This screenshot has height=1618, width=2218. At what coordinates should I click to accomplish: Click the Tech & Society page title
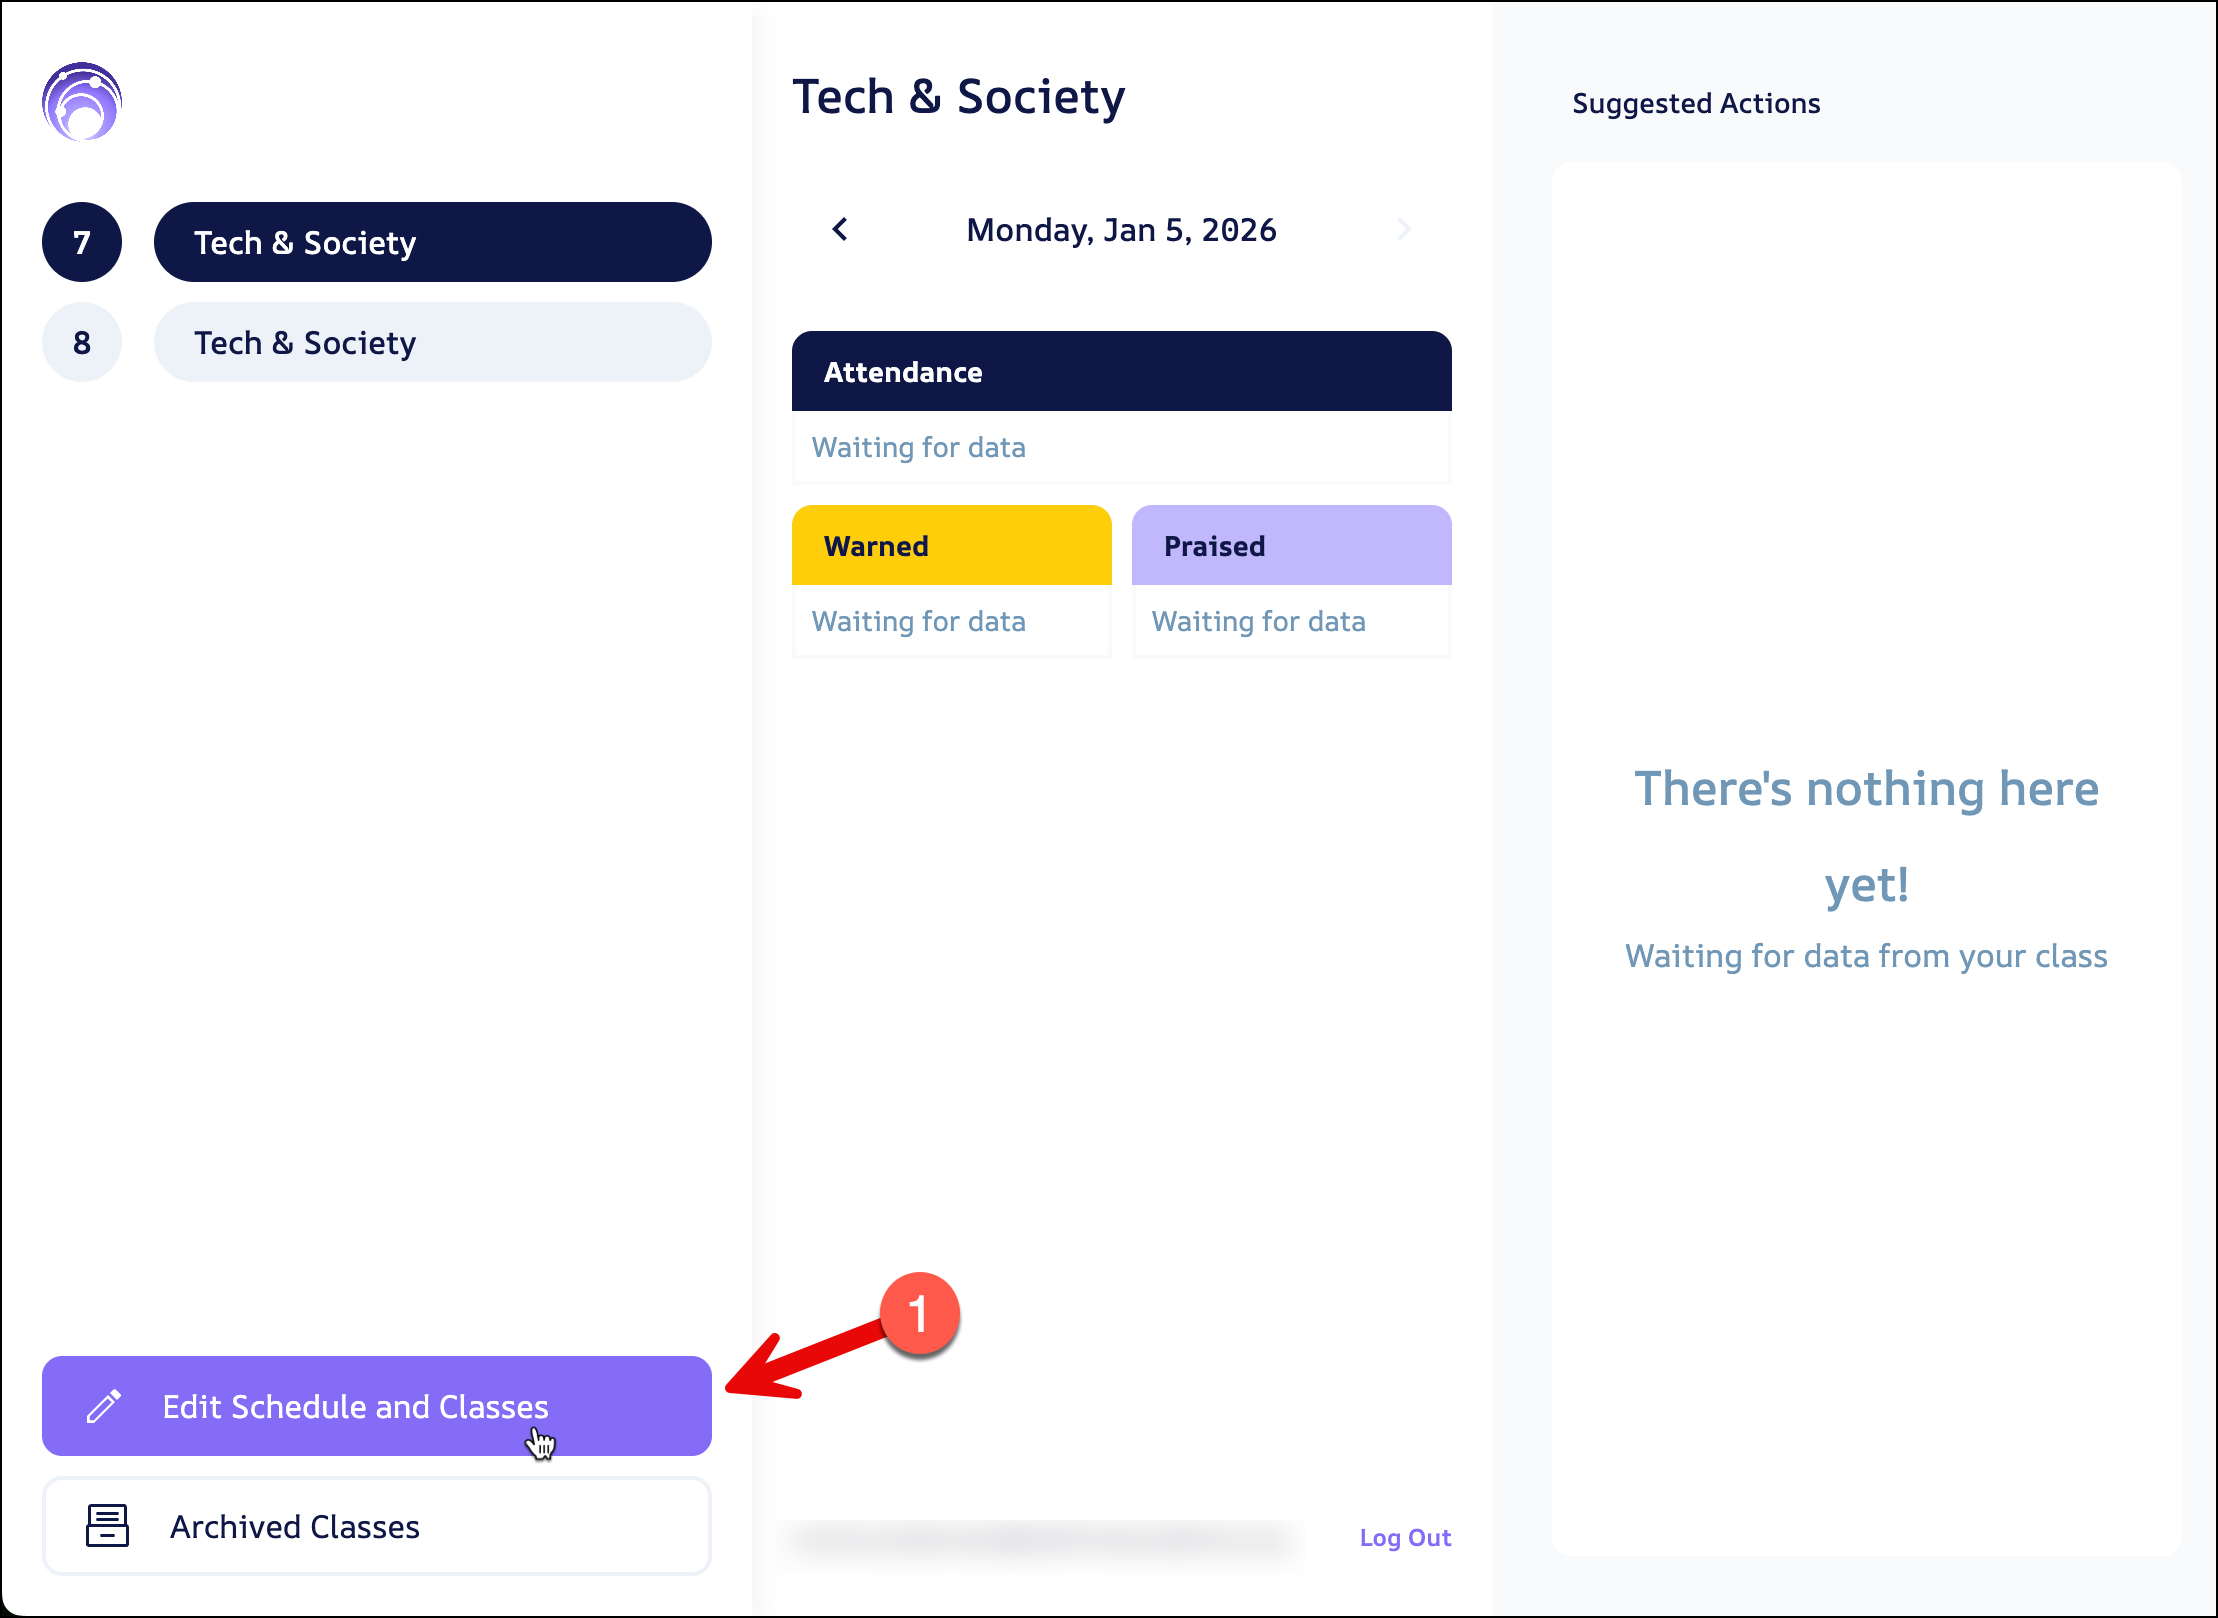[958, 97]
